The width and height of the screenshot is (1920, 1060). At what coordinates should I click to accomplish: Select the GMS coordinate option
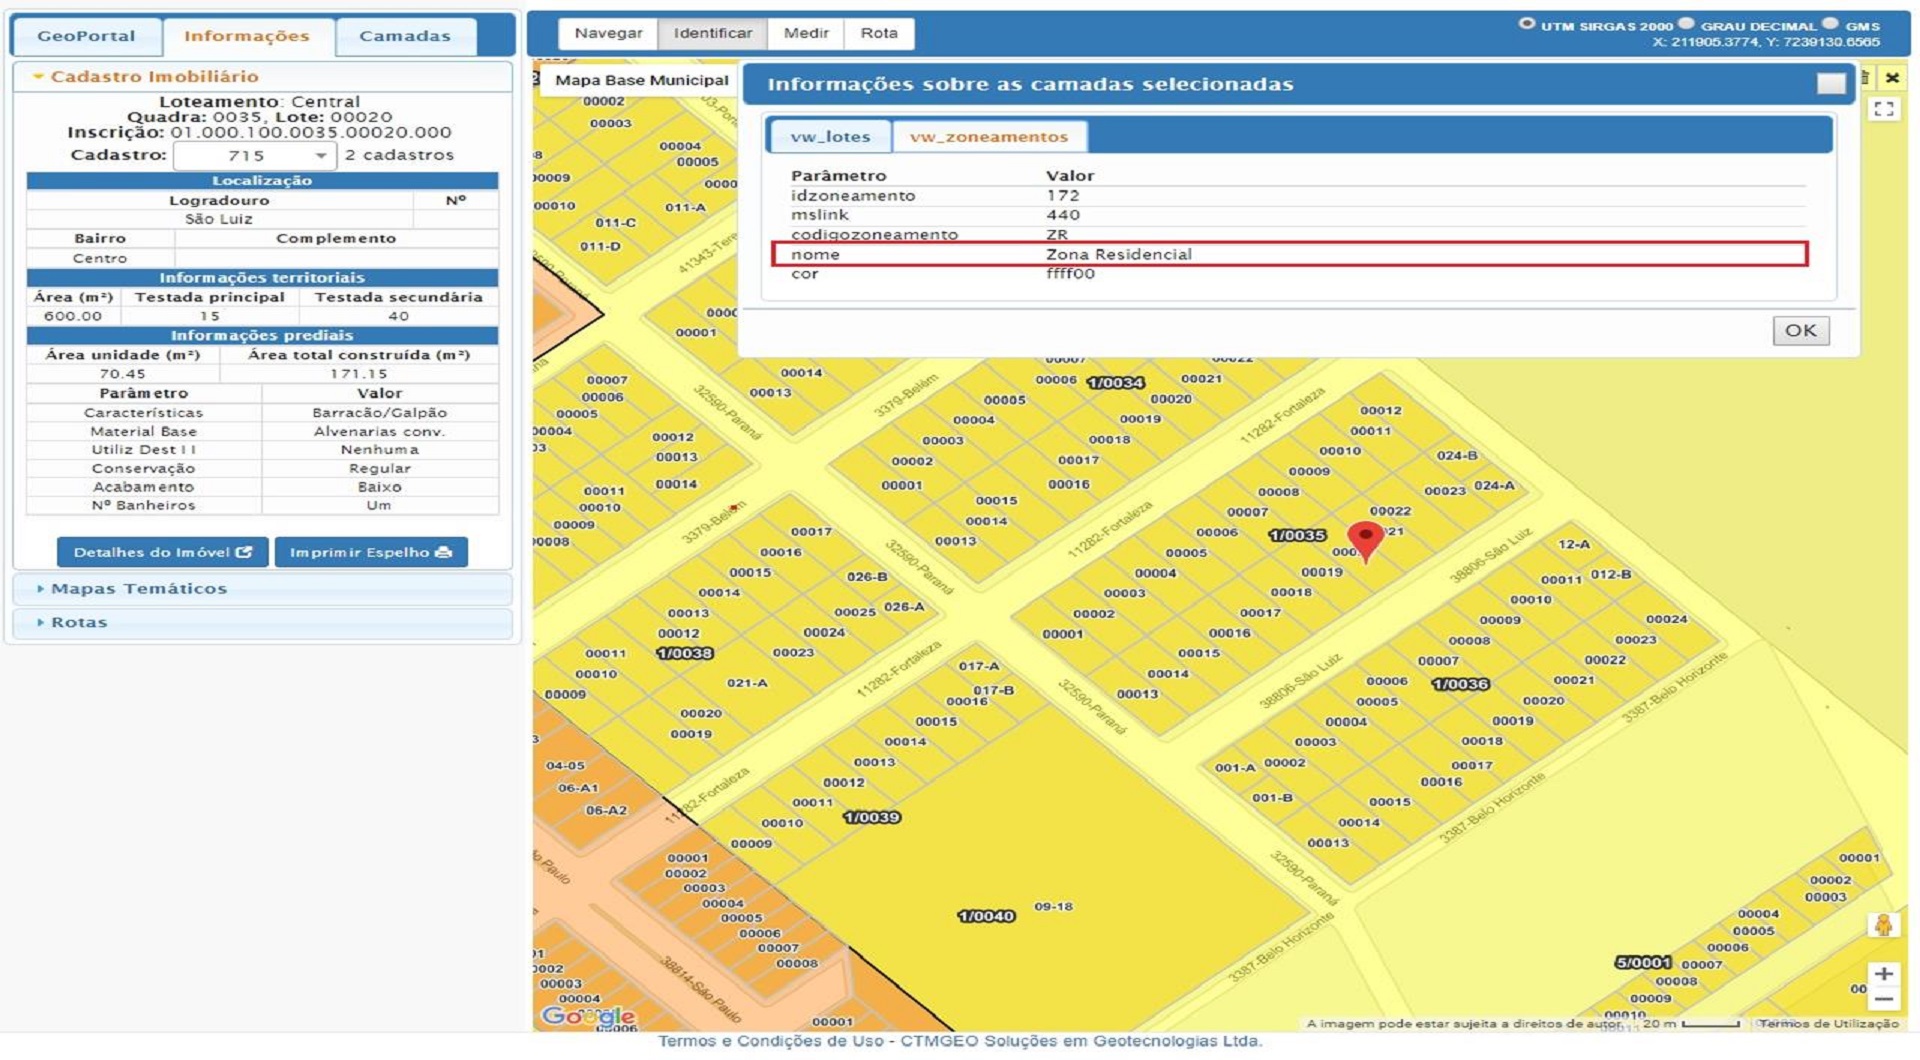click(1830, 24)
